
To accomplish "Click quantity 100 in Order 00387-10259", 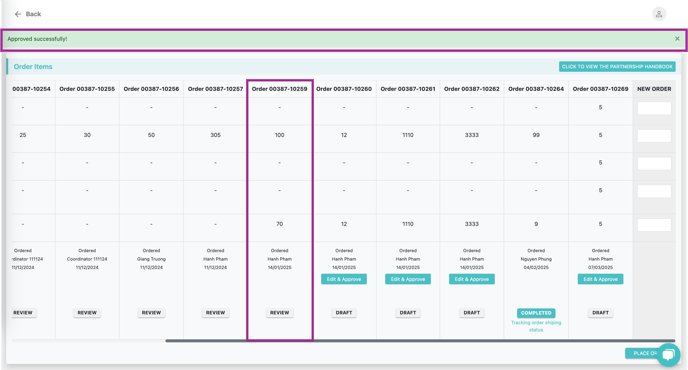I will point(280,135).
